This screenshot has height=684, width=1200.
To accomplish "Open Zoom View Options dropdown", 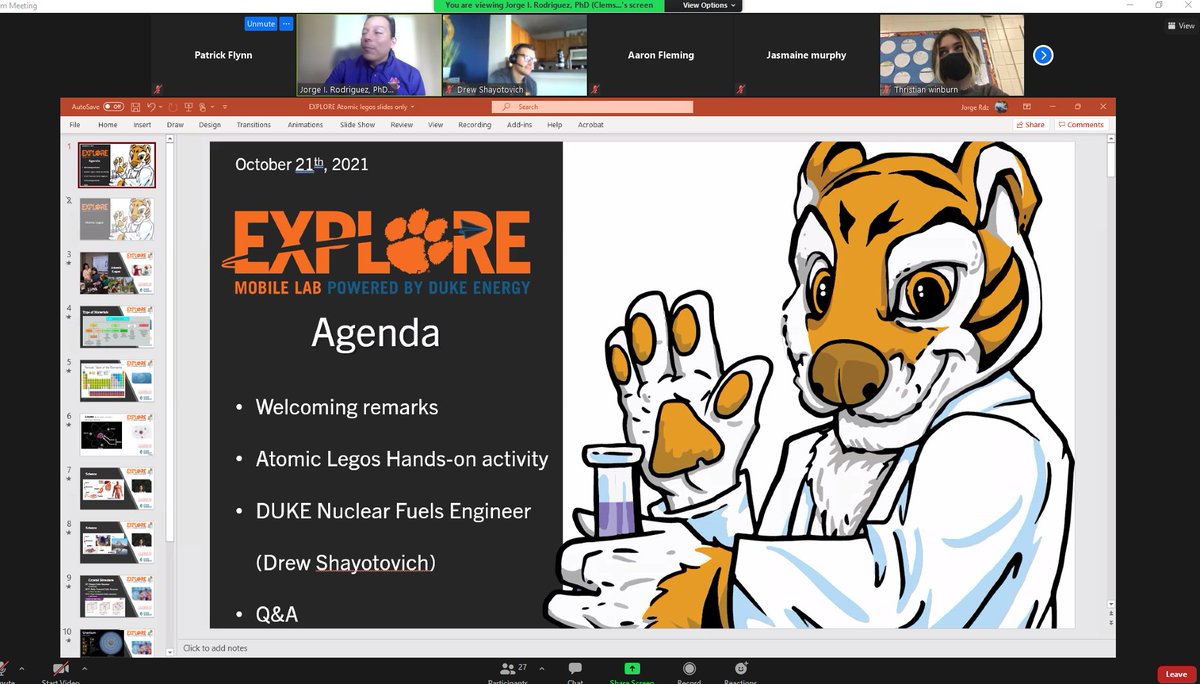I will coord(709,5).
